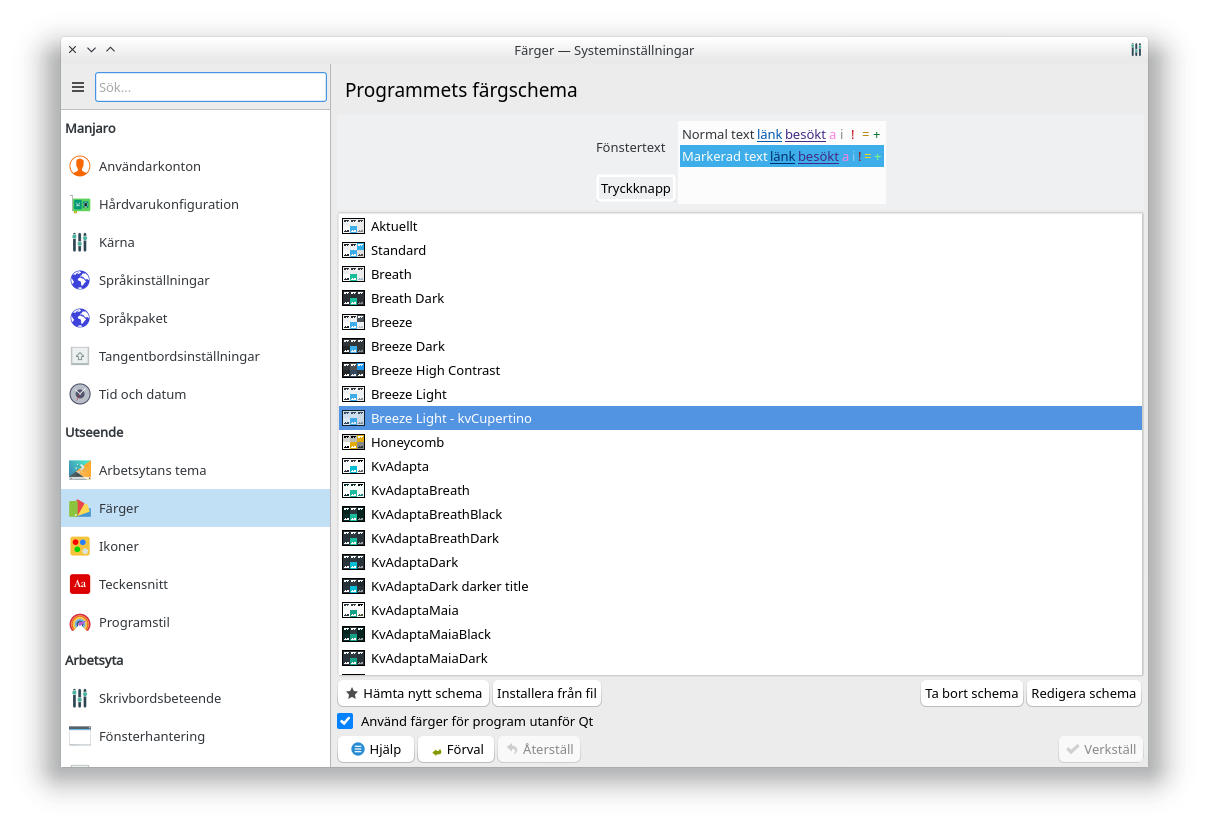Click the KvAdaptaDark preview icon

coord(353,562)
